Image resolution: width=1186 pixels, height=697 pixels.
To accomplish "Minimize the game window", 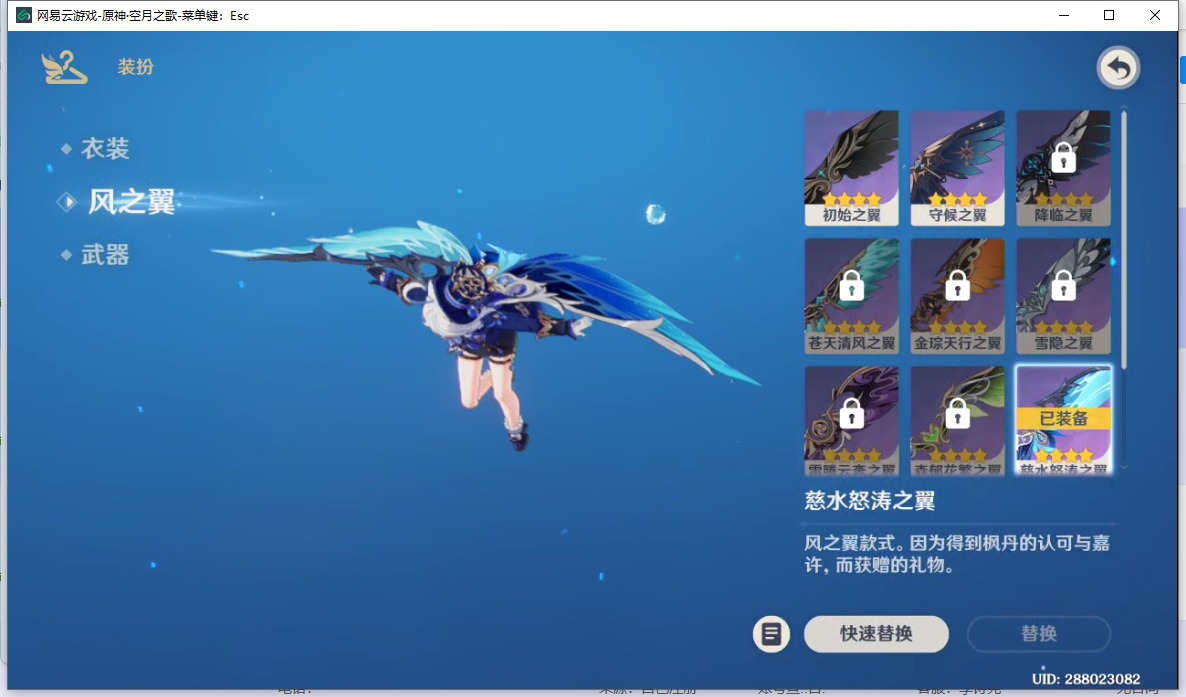I will [x=1063, y=15].
